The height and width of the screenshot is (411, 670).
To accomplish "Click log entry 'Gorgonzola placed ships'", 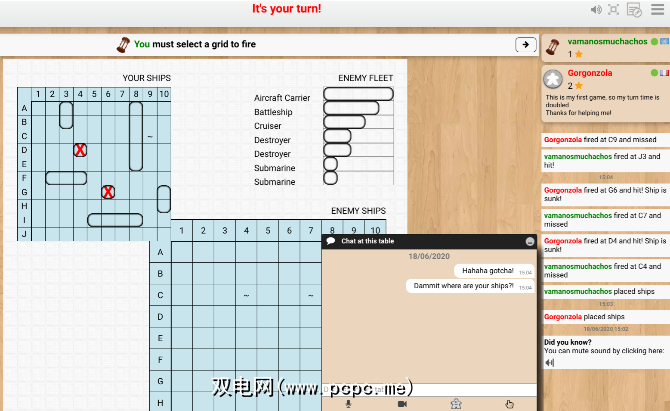I will point(606,317).
